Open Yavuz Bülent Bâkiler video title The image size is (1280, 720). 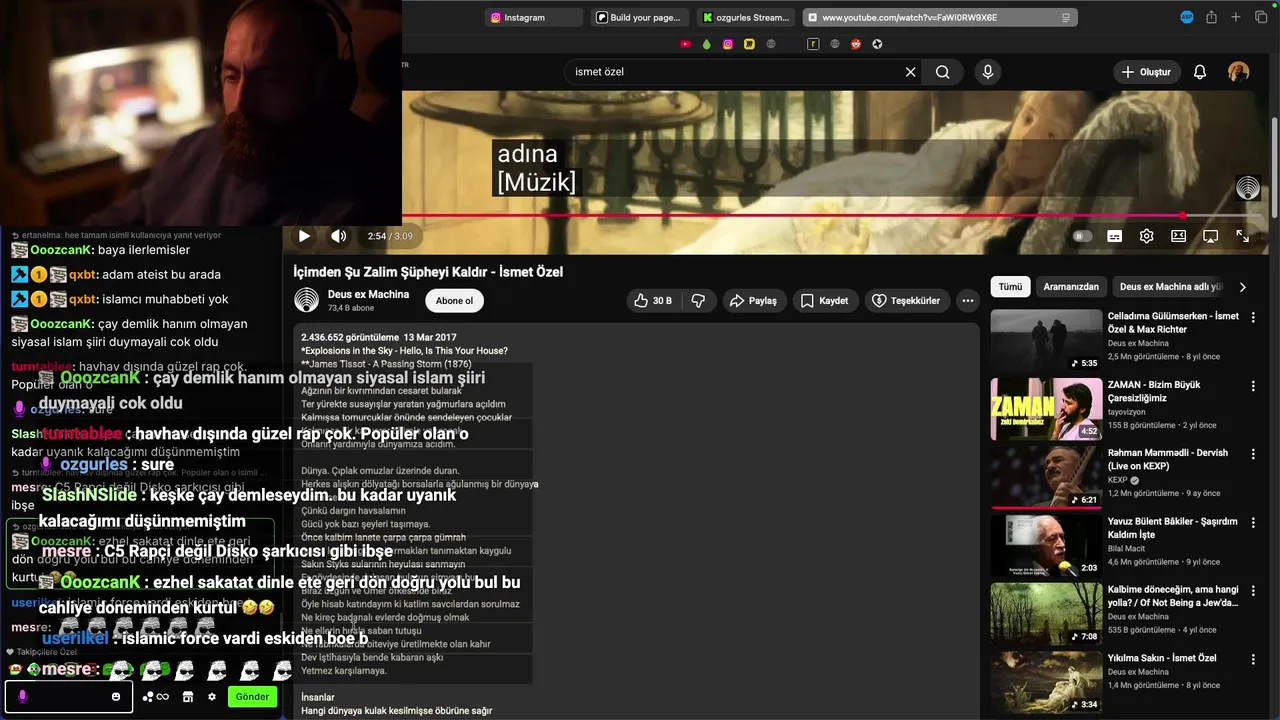click(1173, 528)
